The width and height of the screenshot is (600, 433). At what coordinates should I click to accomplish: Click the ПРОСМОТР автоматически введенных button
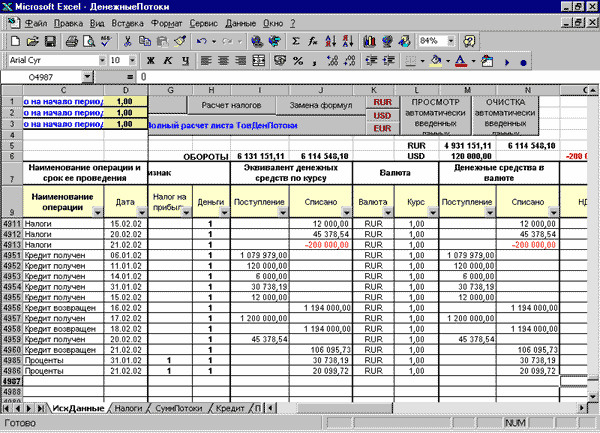435,116
